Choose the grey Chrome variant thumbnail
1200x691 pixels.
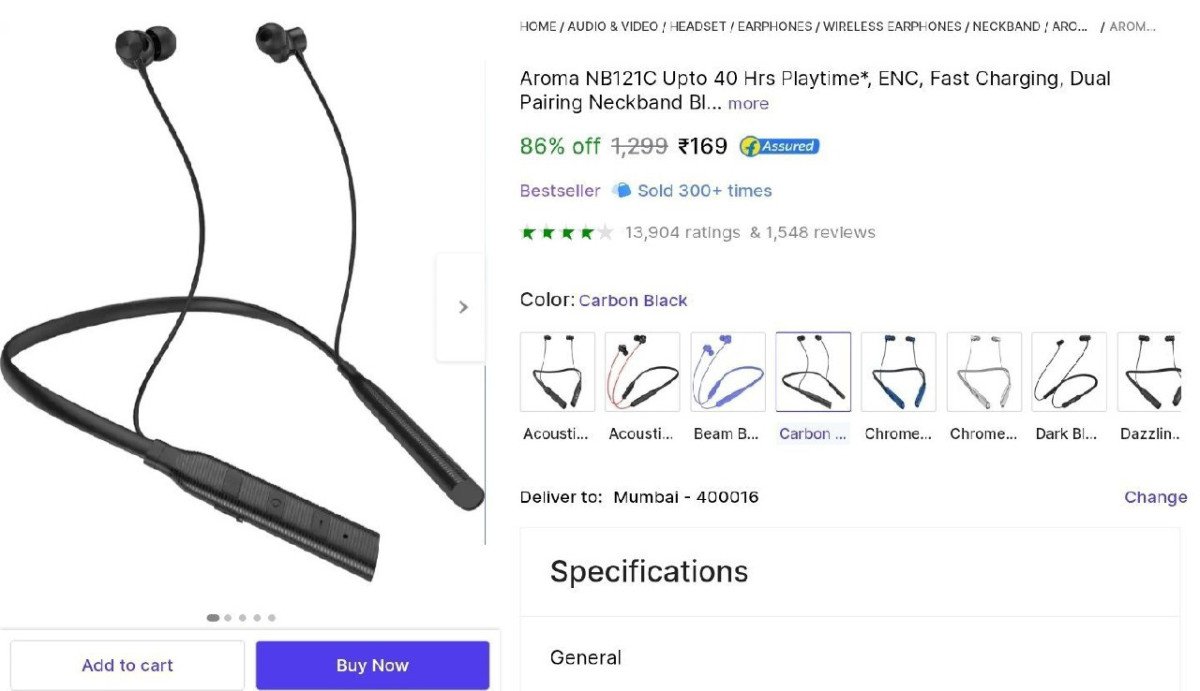click(984, 372)
